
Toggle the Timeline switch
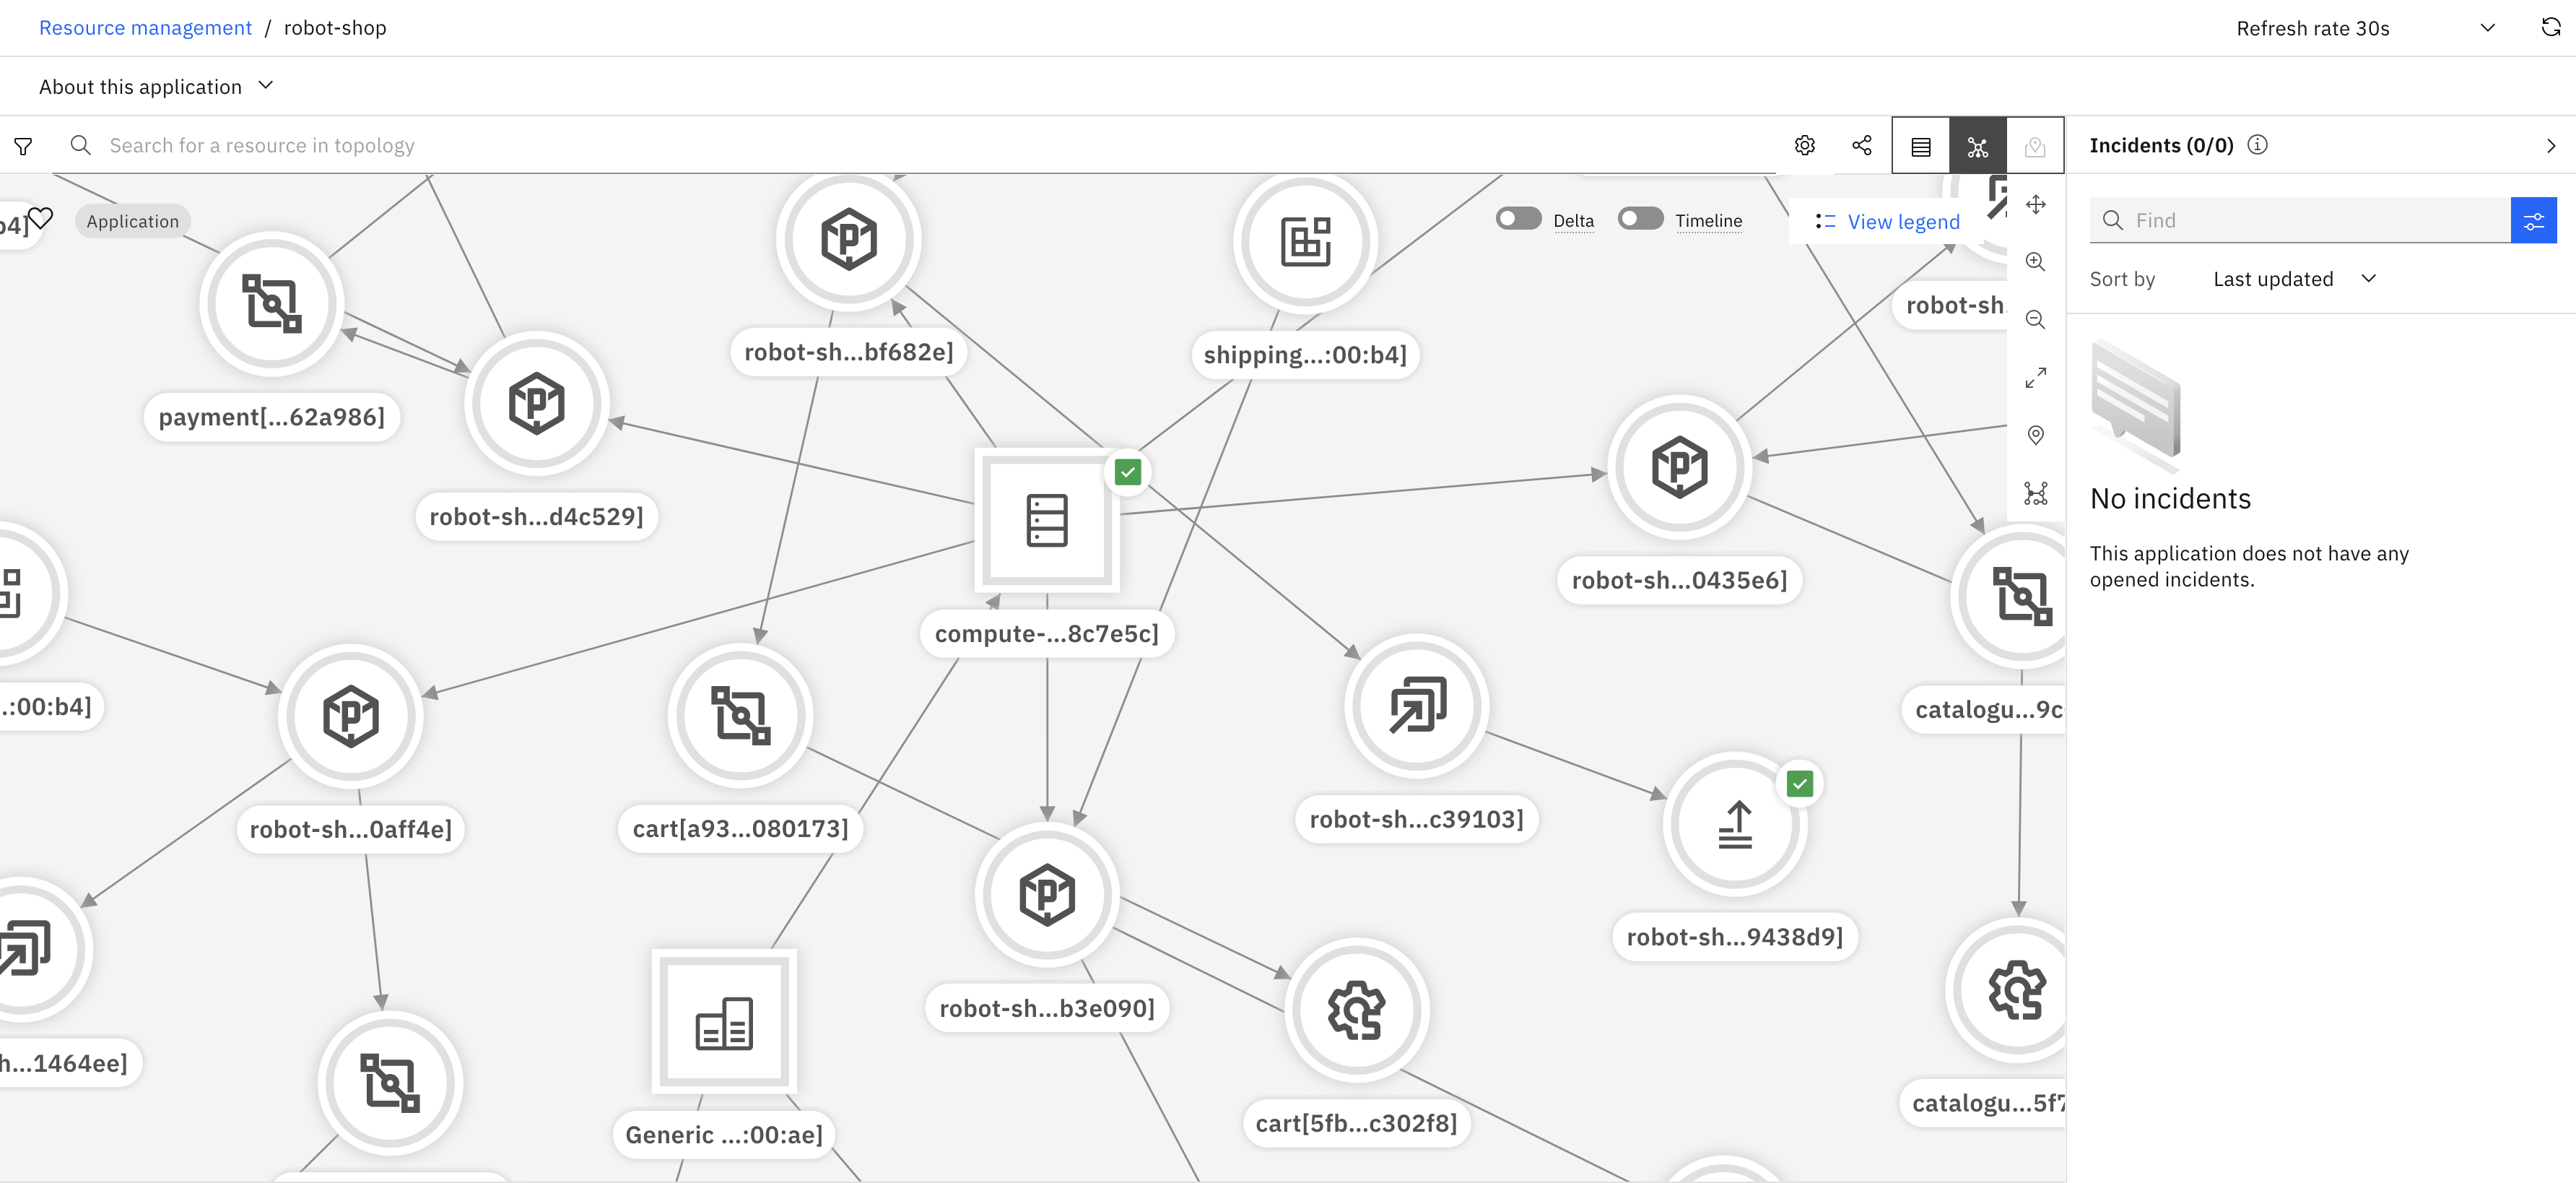[x=1640, y=219]
